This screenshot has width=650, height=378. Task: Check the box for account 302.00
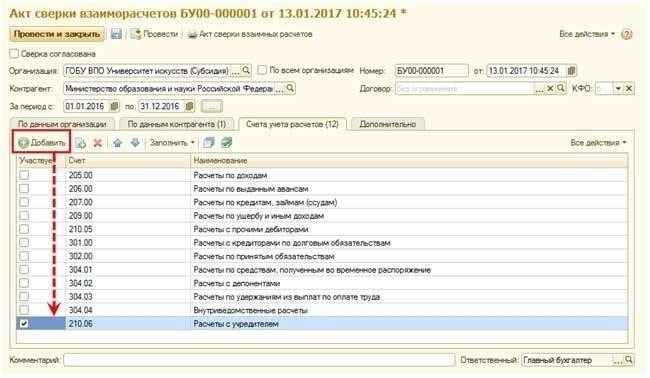[x=24, y=256]
